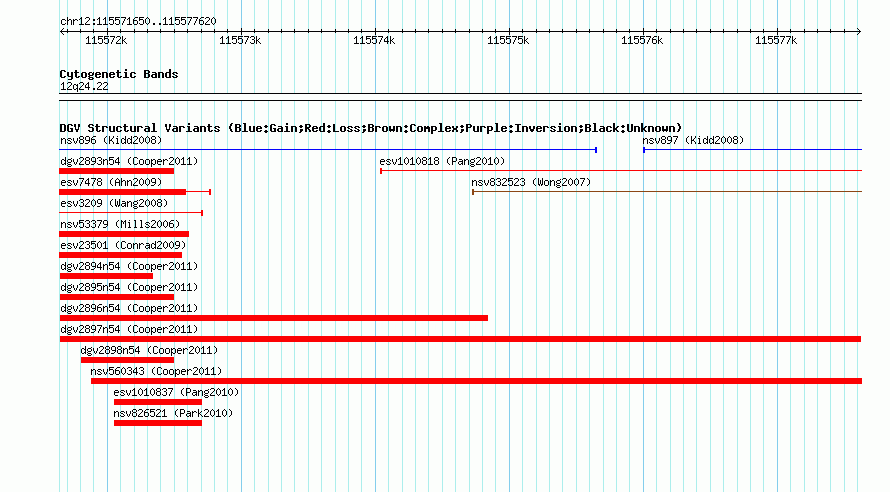Viewport: 890px width, 492px height.
Task: Open nsv560343 (Cooper2011) label
Action: (156, 371)
